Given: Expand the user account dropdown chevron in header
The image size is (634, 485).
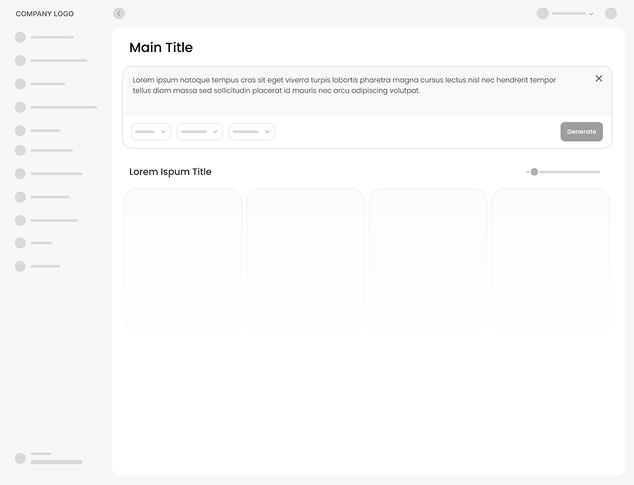Looking at the screenshot, I should pyautogui.click(x=591, y=14).
